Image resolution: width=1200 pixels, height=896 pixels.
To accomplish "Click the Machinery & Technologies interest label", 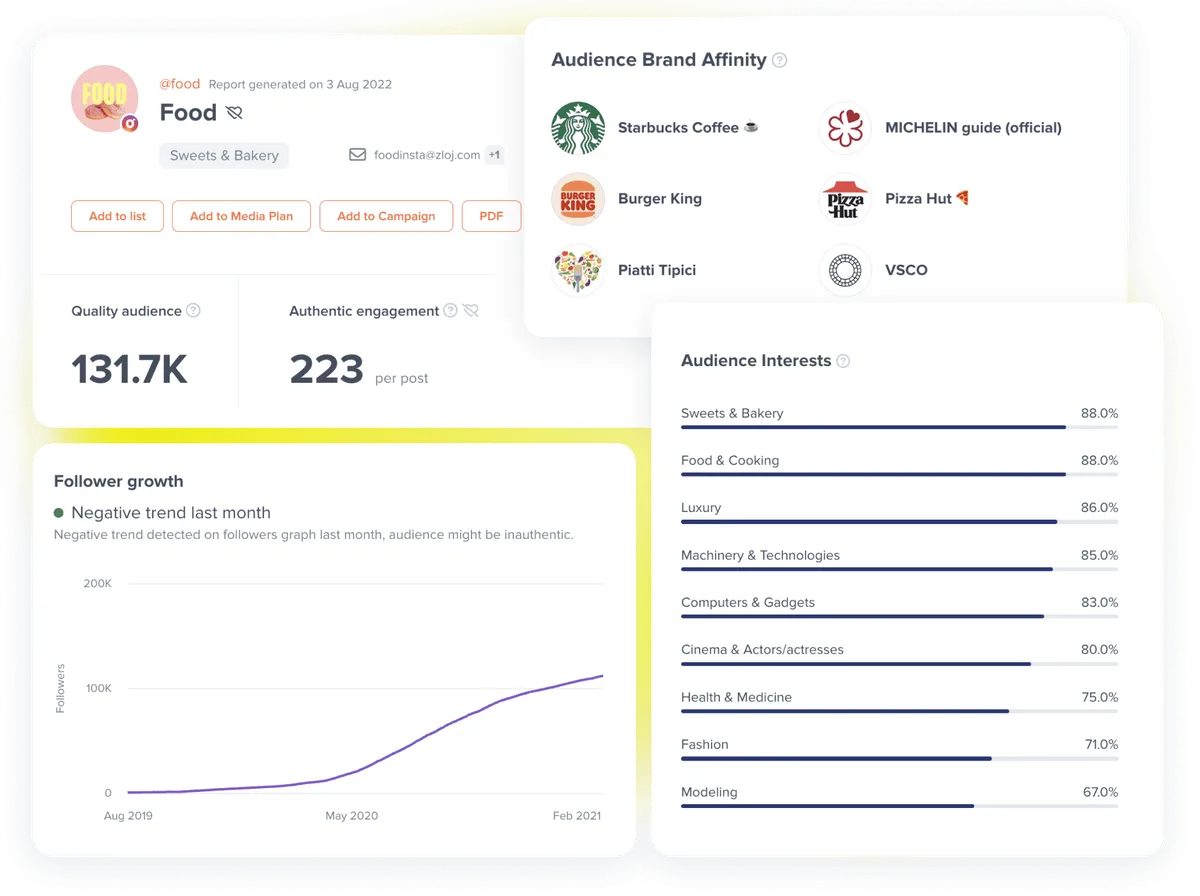I will (760, 555).
